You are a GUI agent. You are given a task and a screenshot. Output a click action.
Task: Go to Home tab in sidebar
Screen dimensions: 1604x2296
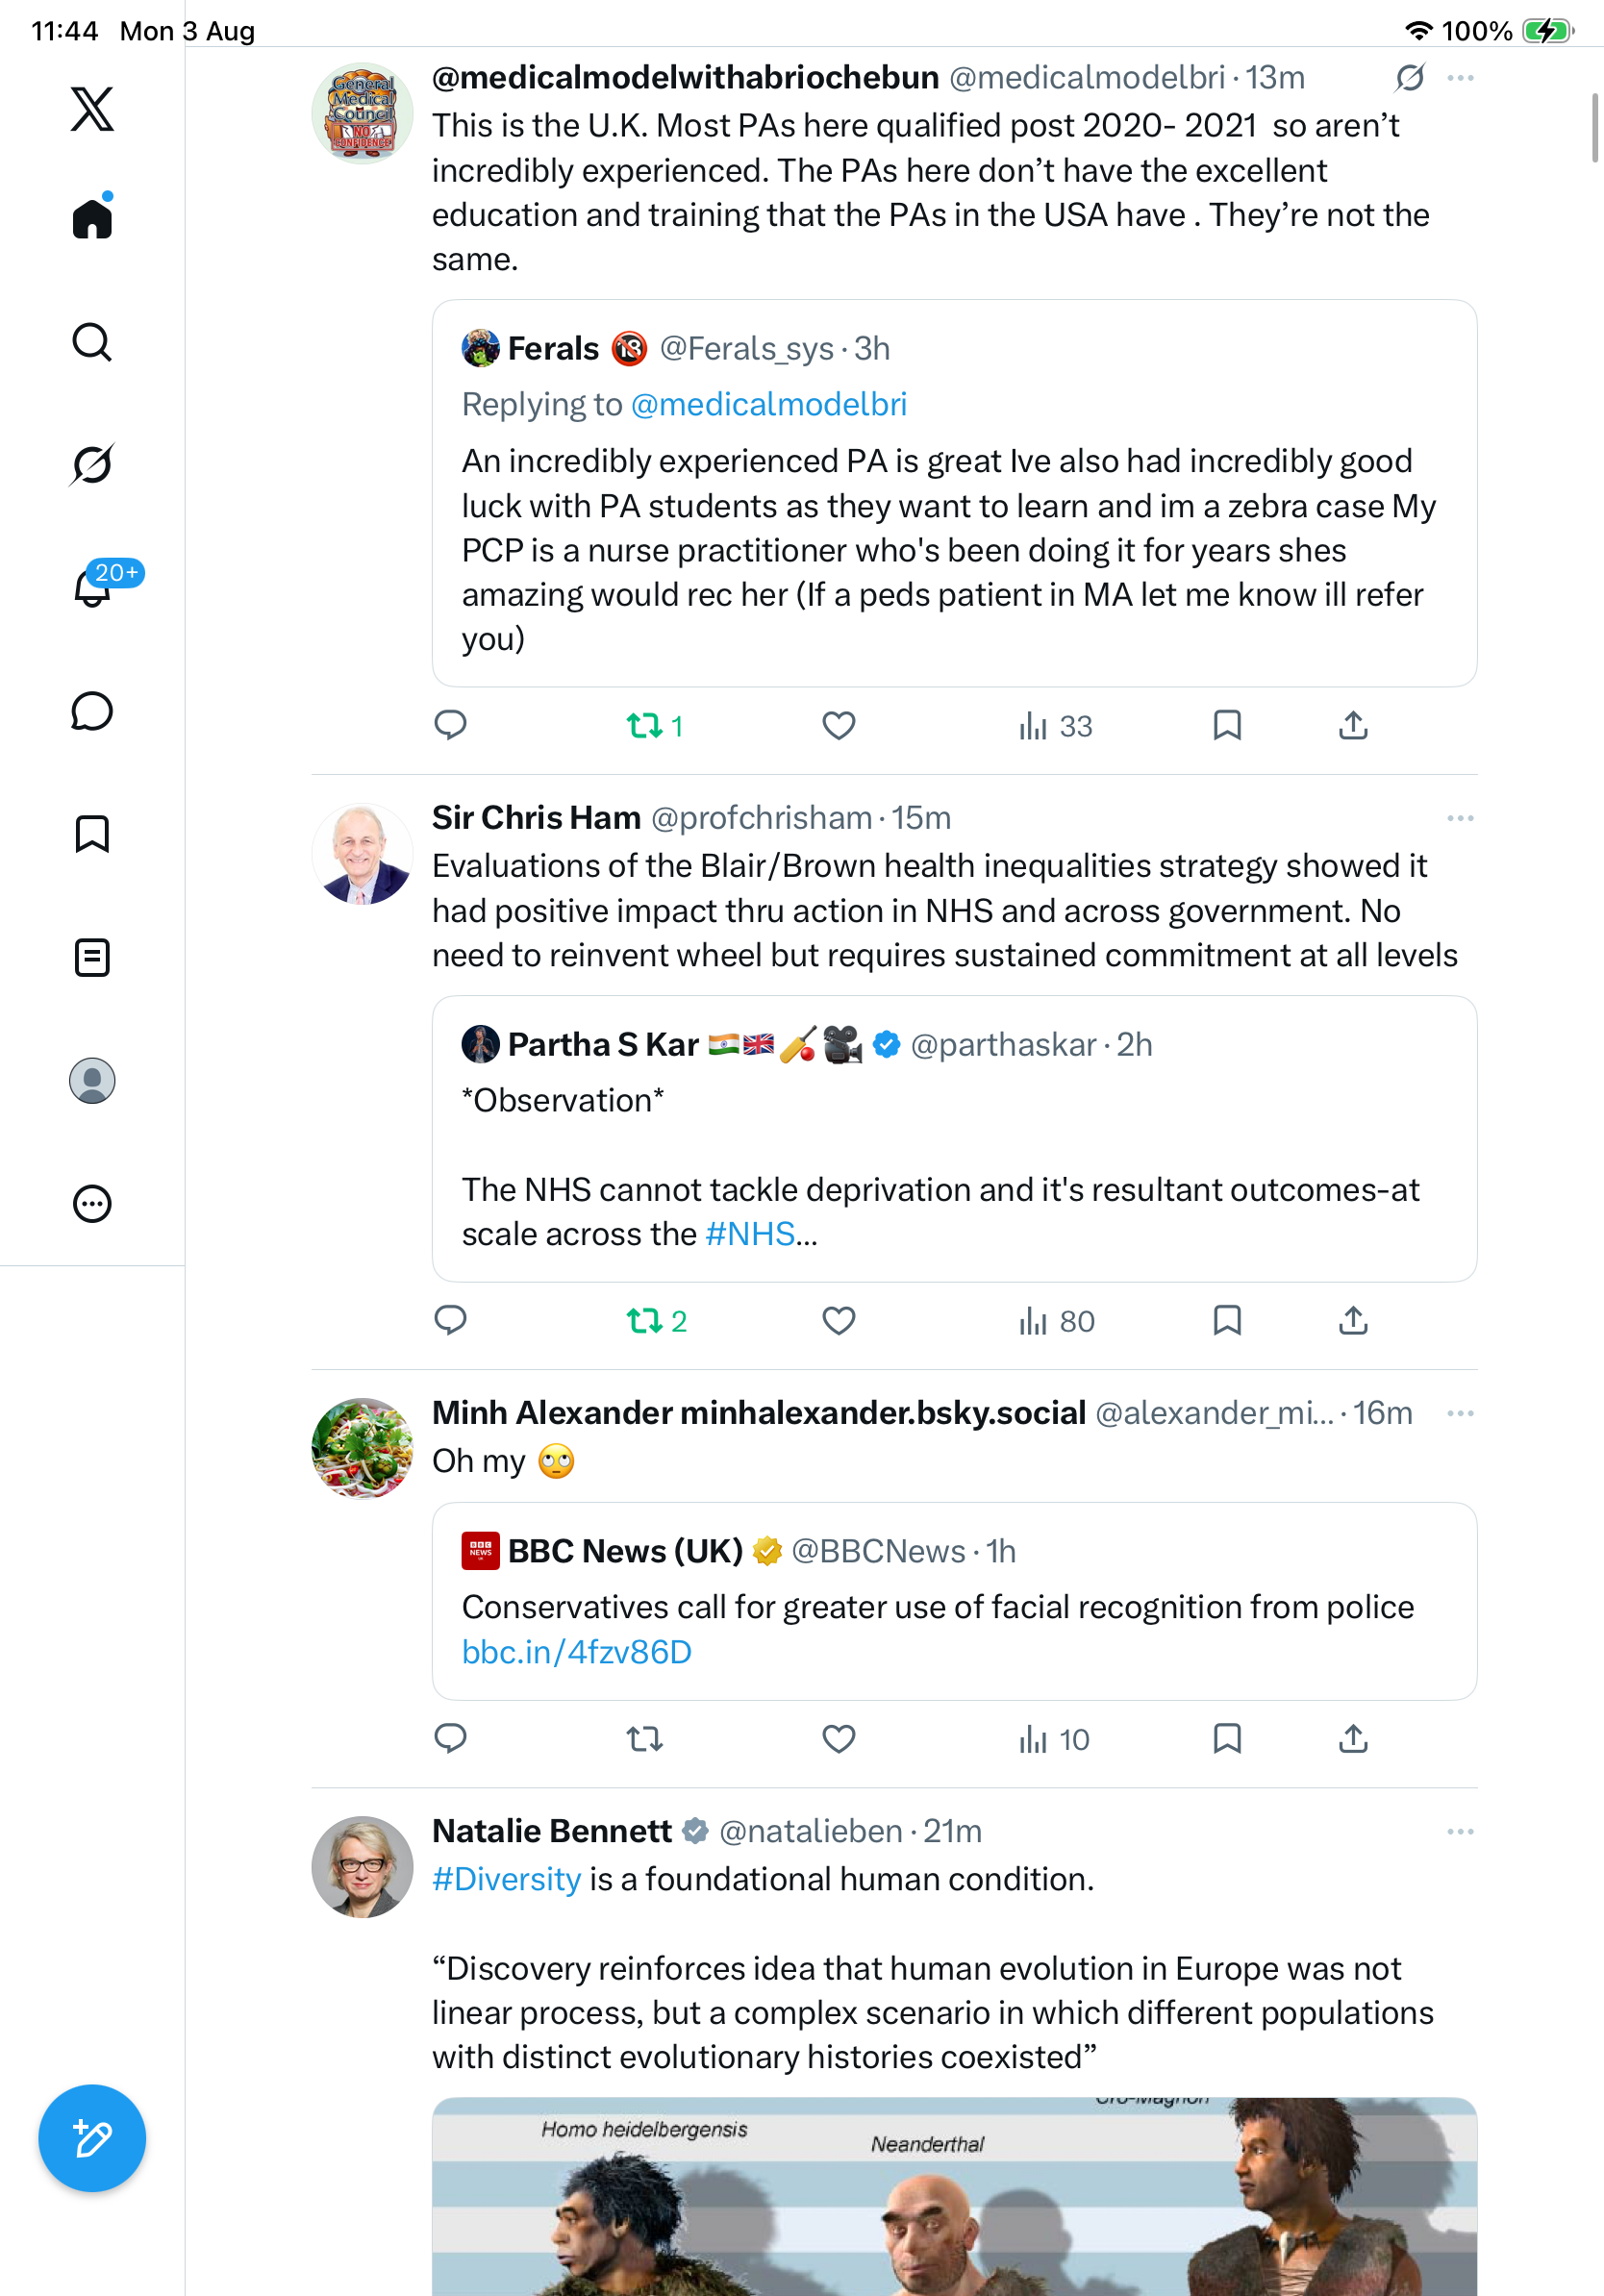coord(92,217)
